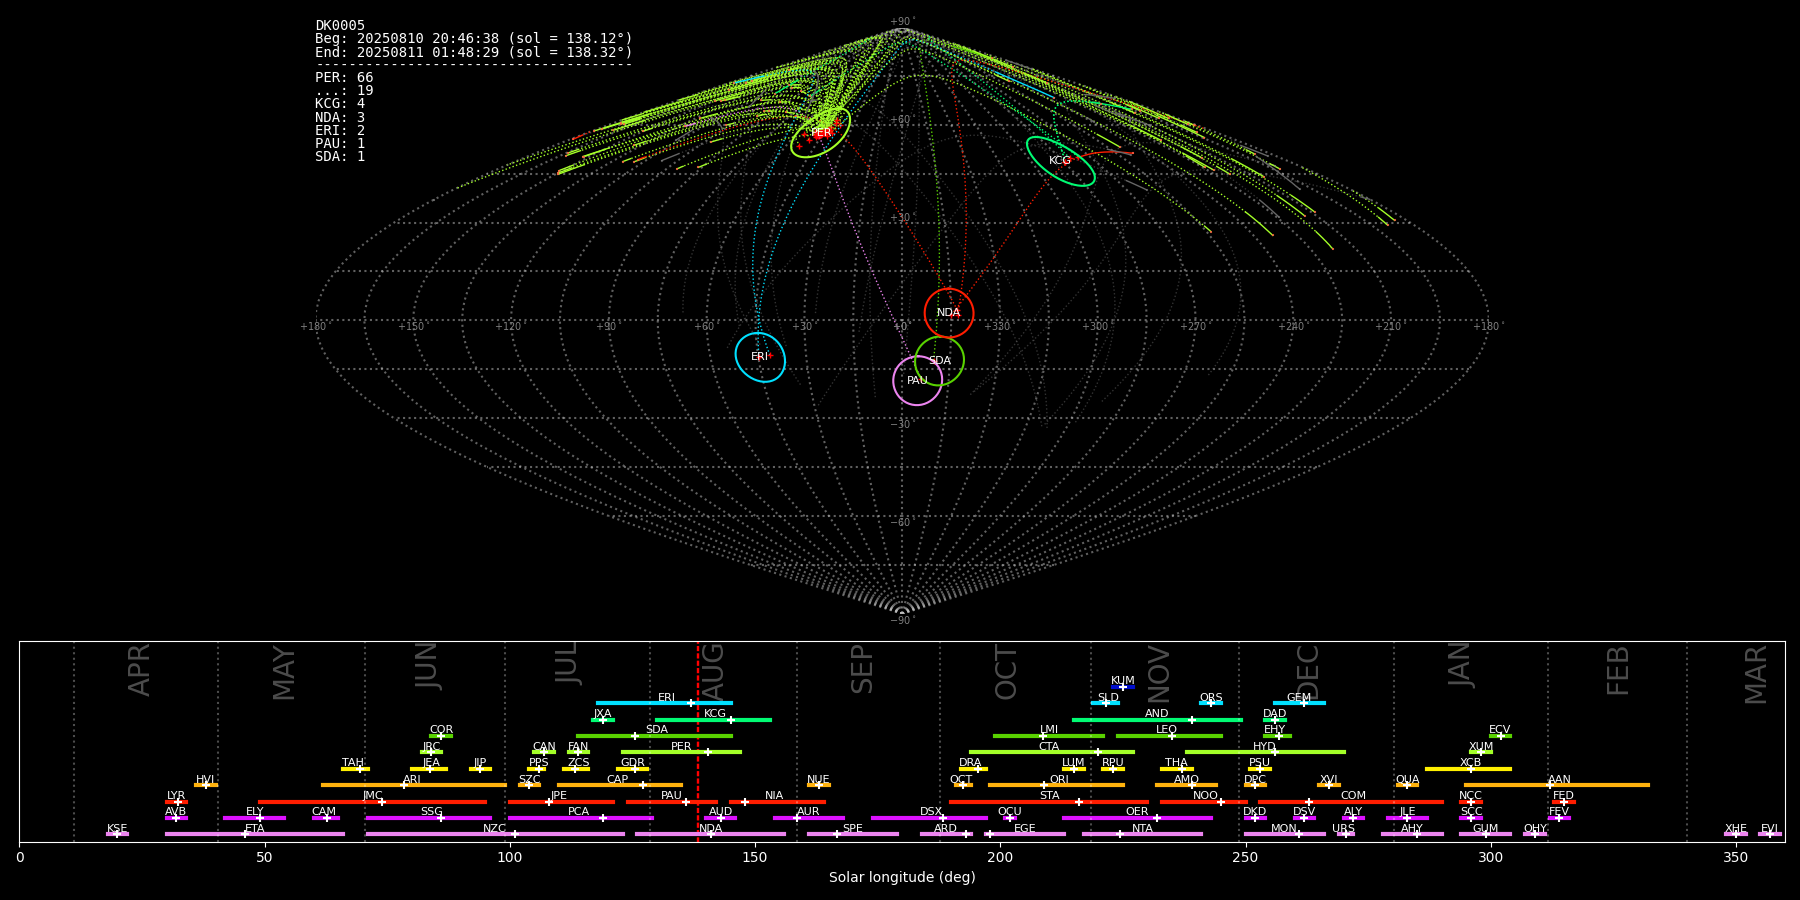The image size is (1800, 900).
Task: Select the green KCG bar in the timeline
Action: tap(713, 720)
